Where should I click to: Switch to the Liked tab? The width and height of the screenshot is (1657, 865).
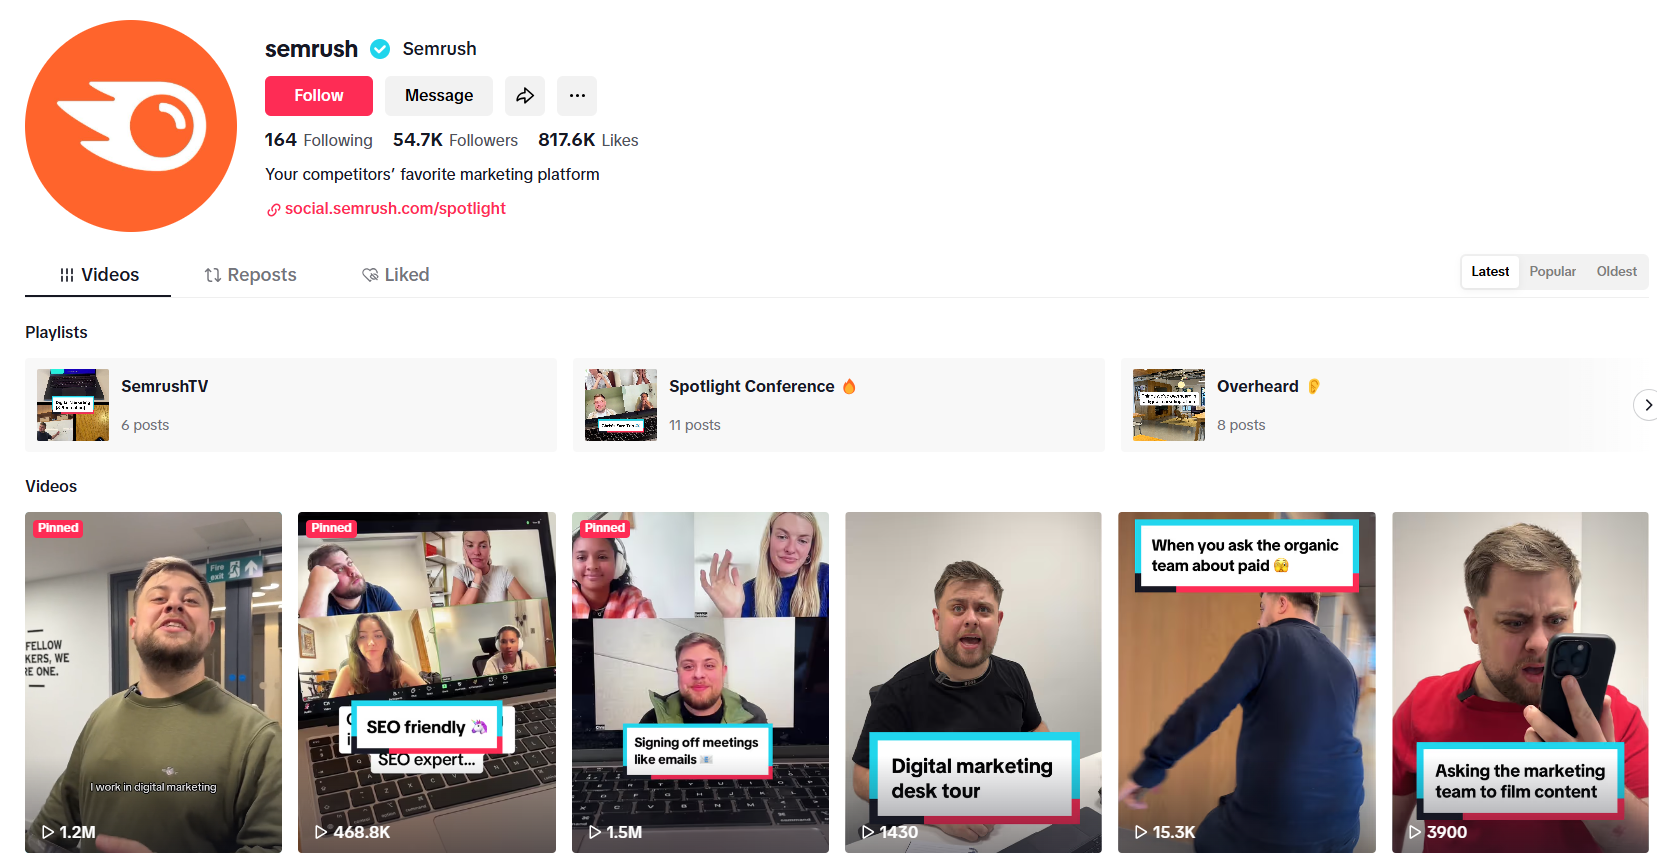396,275
